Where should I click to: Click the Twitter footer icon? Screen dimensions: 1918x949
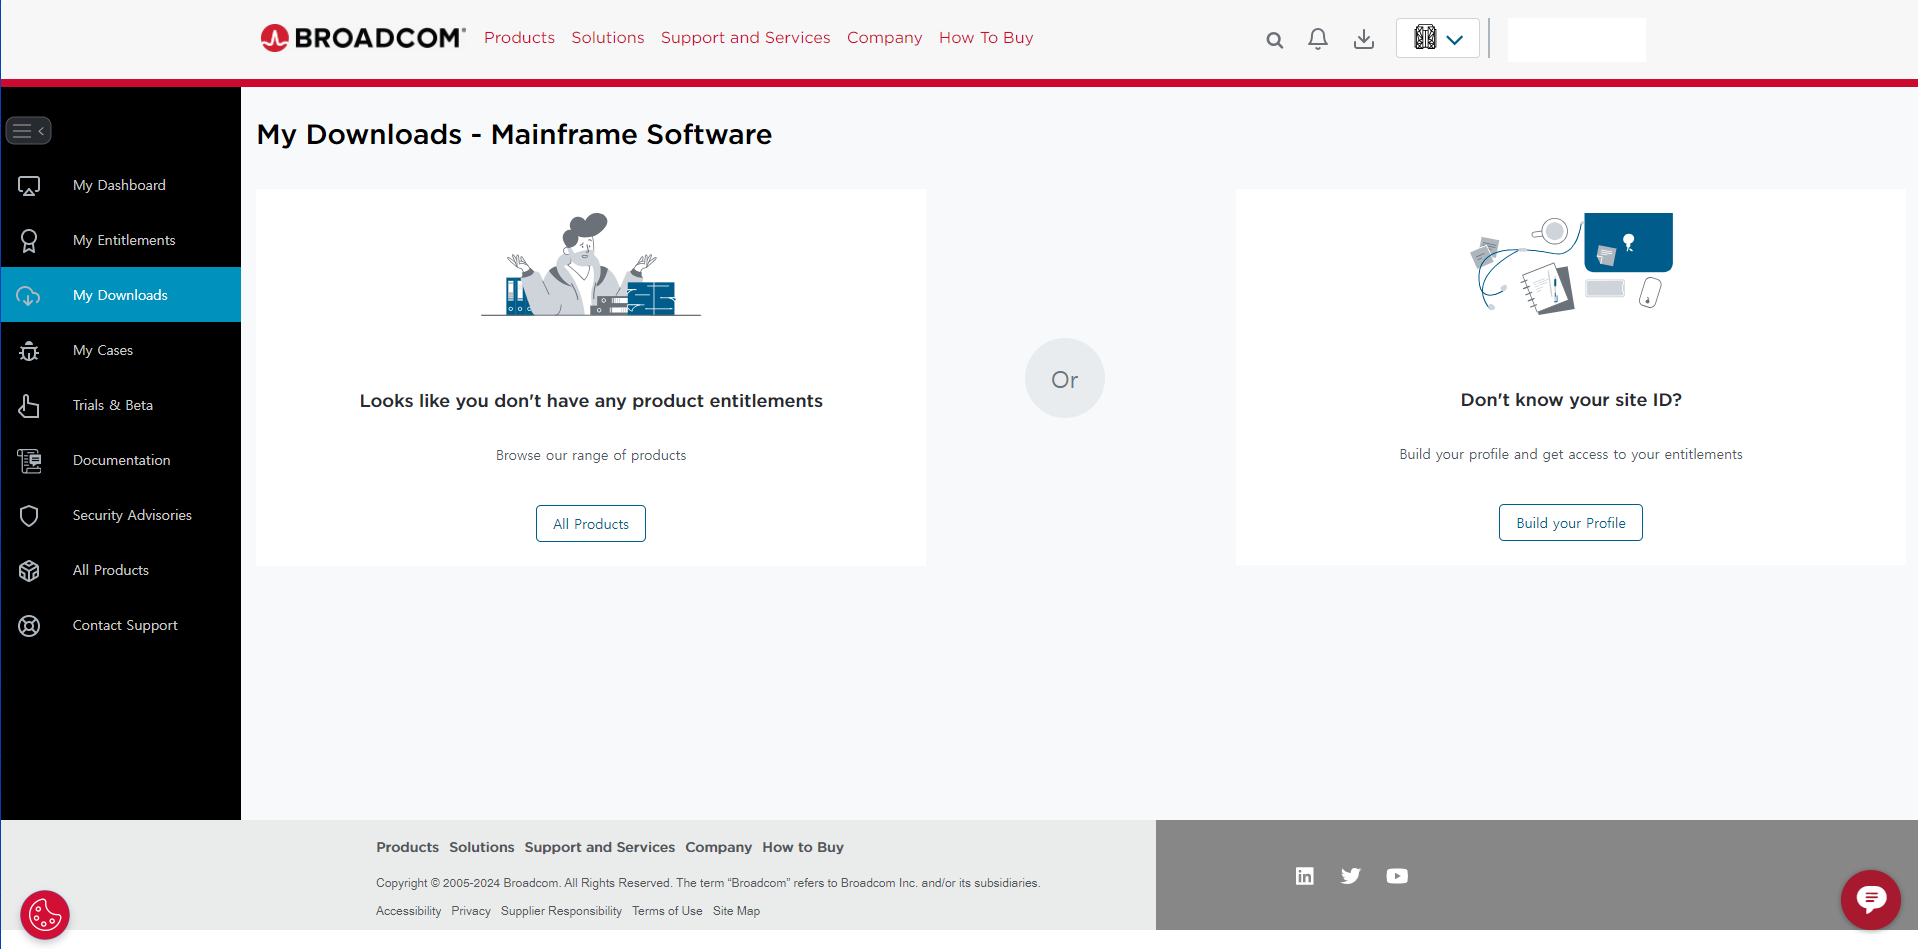(x=1351, y=876)
